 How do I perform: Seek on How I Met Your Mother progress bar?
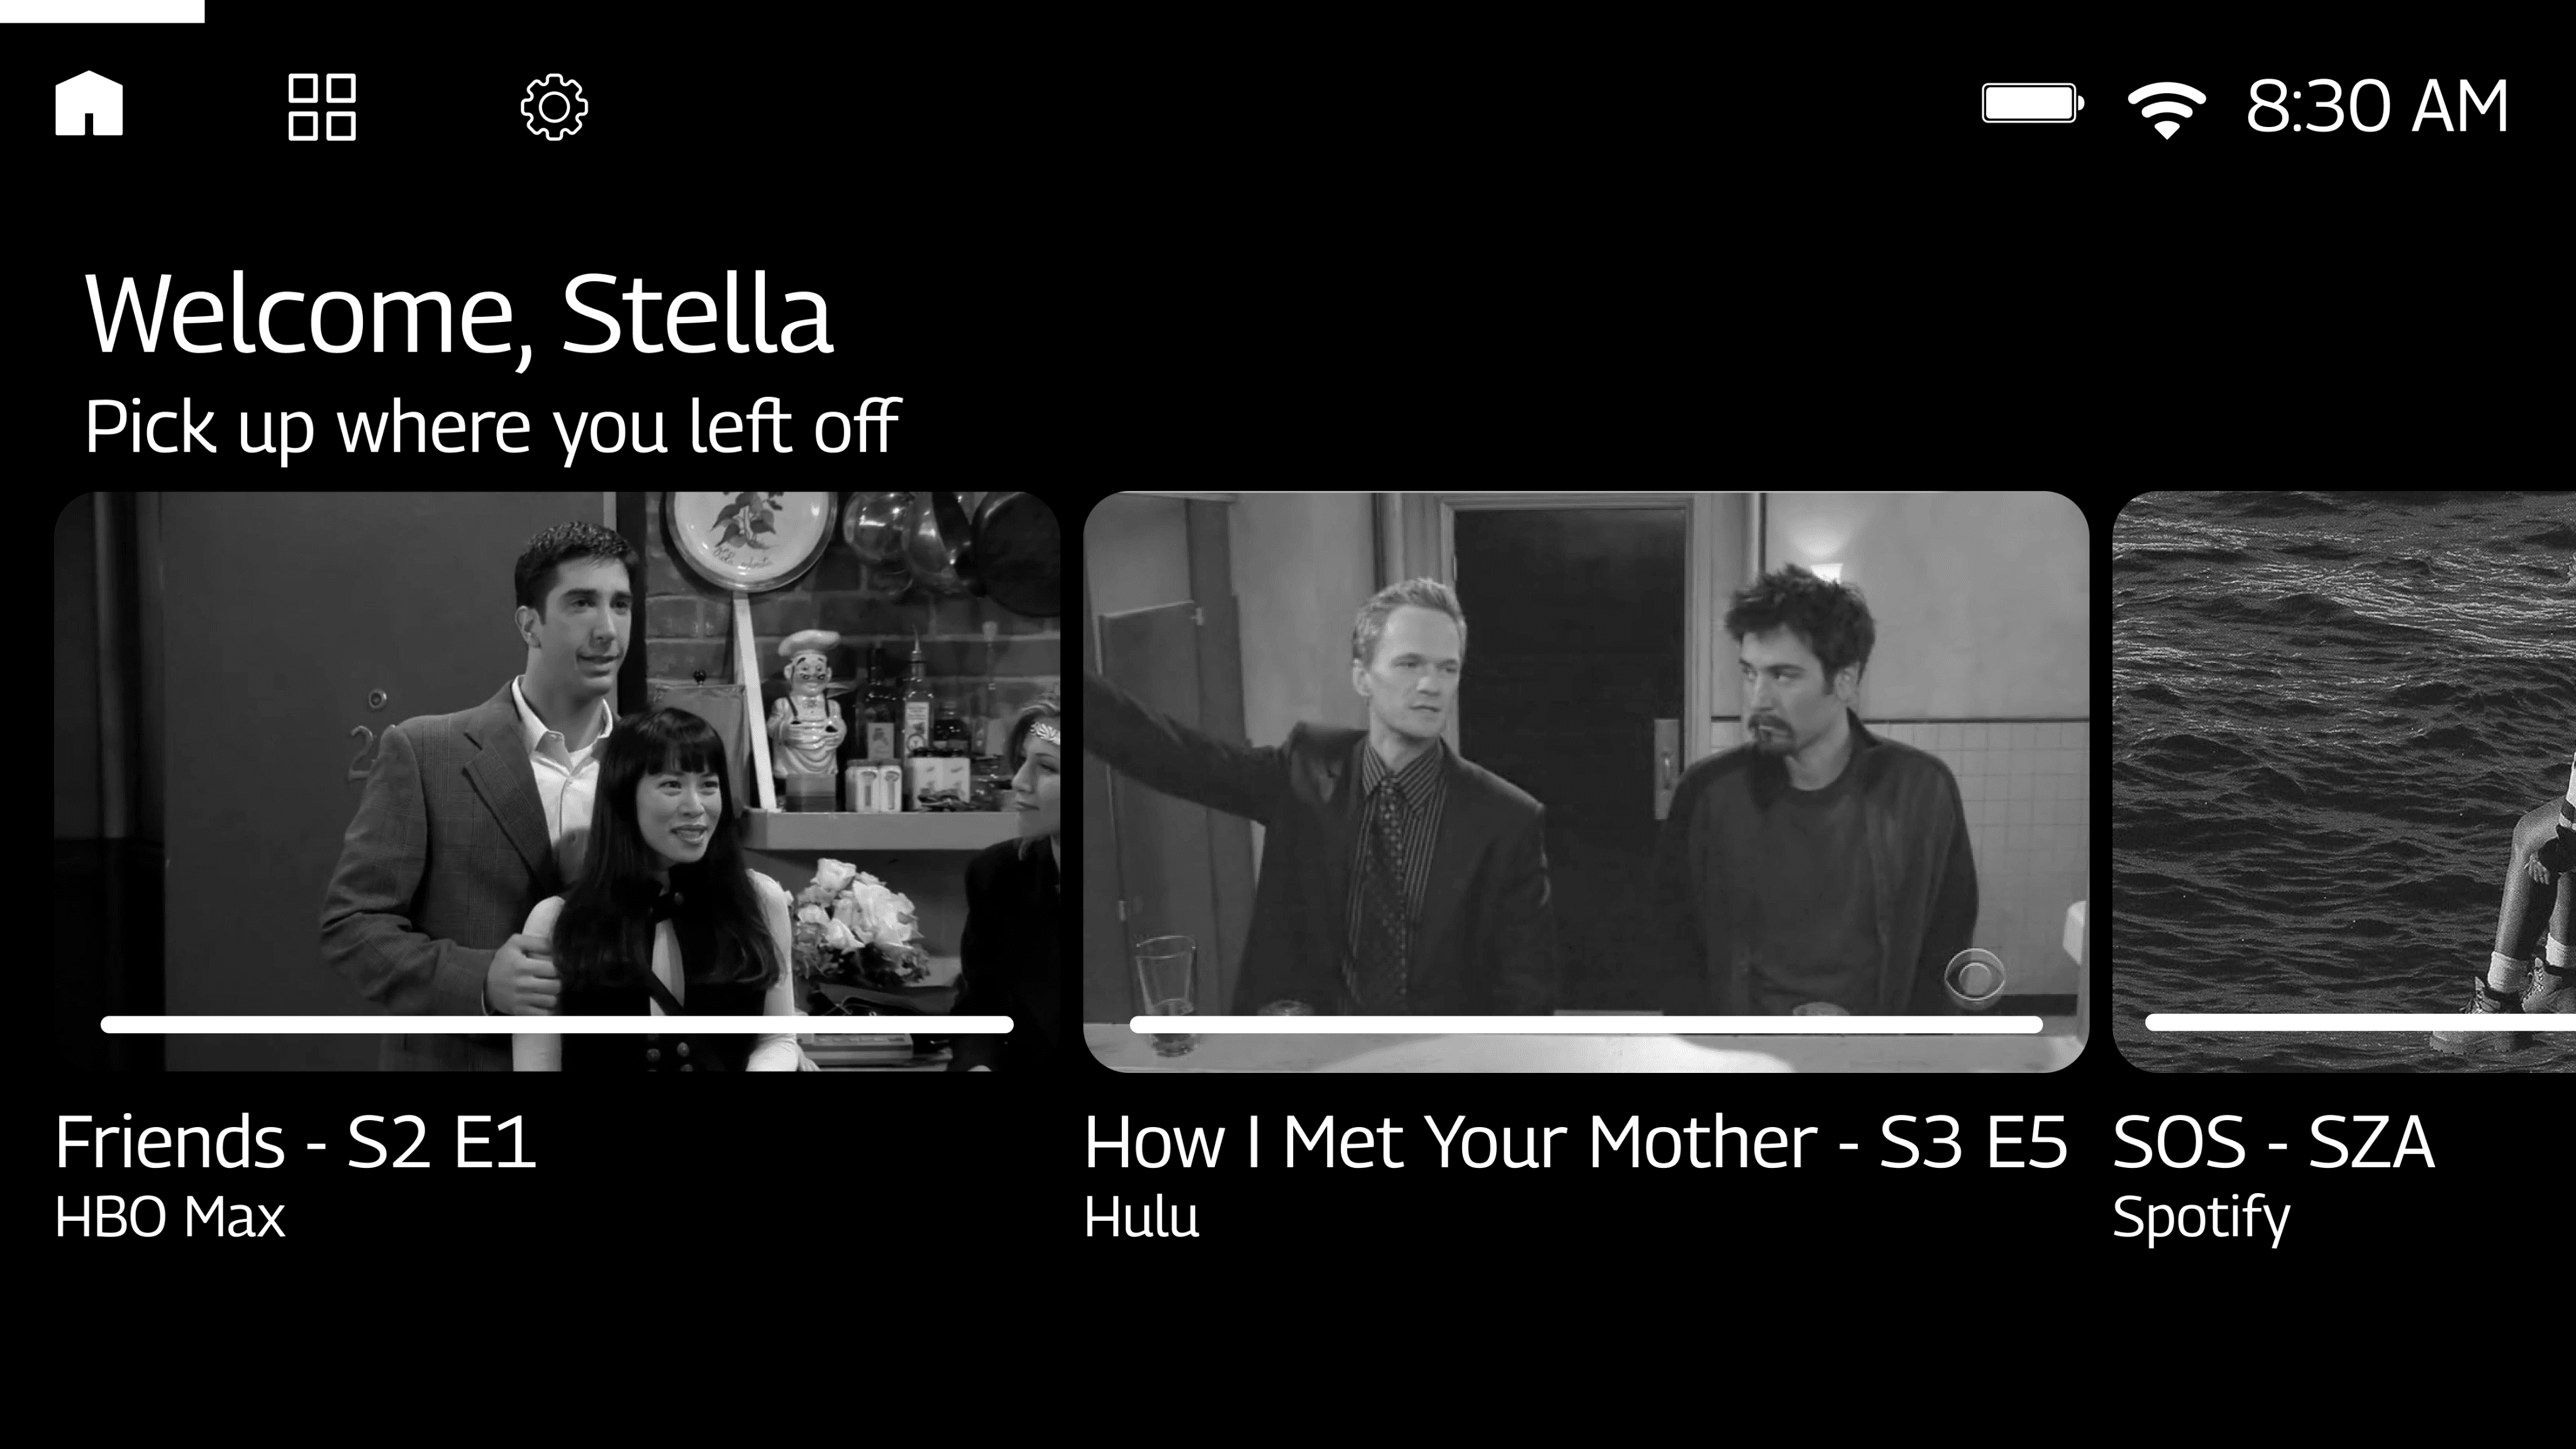point(1586,1024)
